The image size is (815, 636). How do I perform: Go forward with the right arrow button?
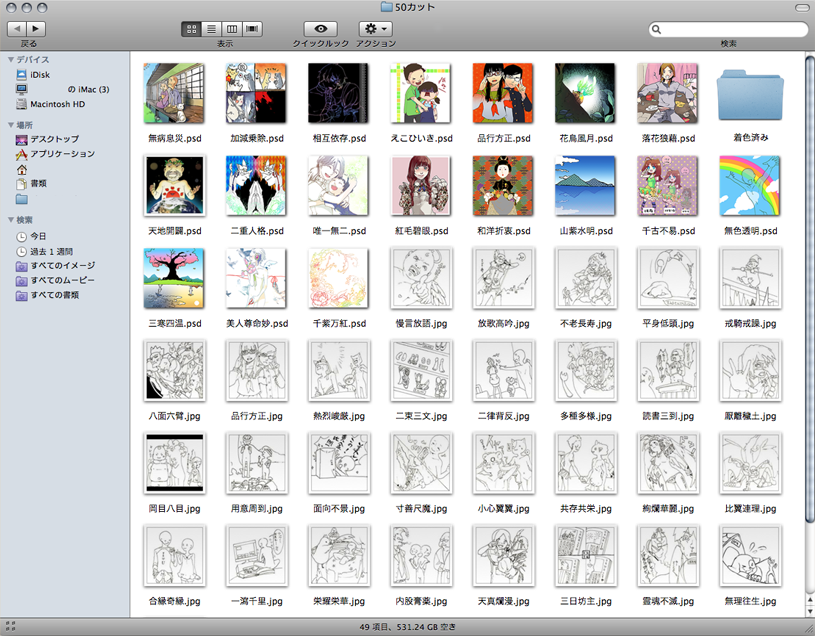point(36,29)
